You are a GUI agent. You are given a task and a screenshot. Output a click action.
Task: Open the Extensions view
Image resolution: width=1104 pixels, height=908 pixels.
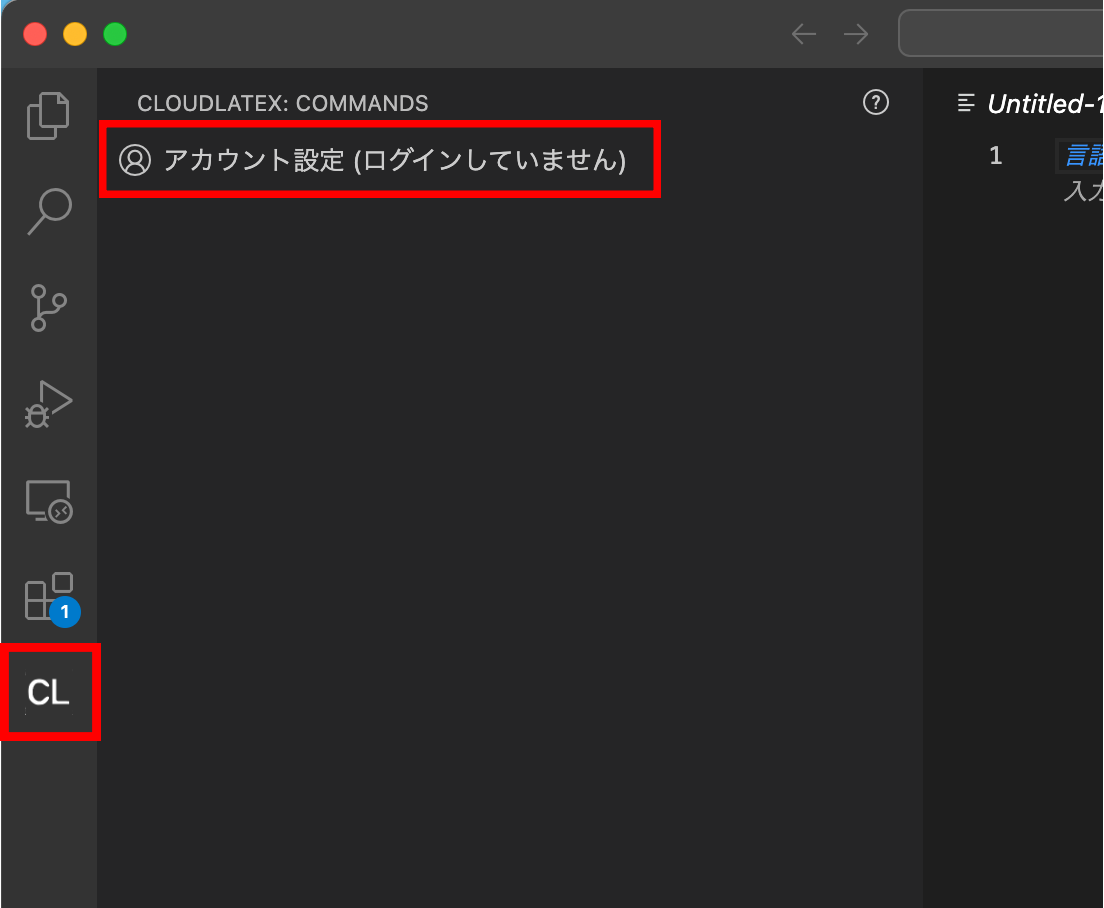click(48, 596)
